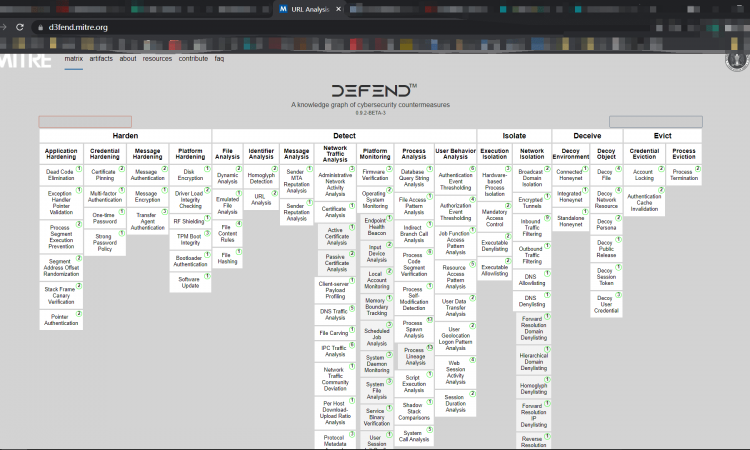
Task: Open Connected Honeynet technique
Action: [x=571, y=175]
